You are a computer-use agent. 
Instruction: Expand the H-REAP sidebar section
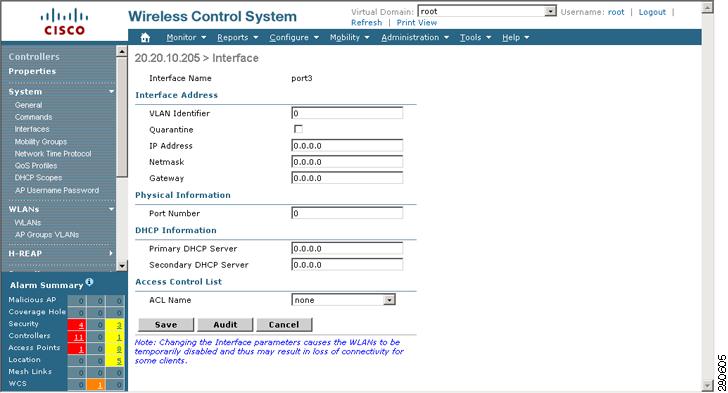point(111,253)
